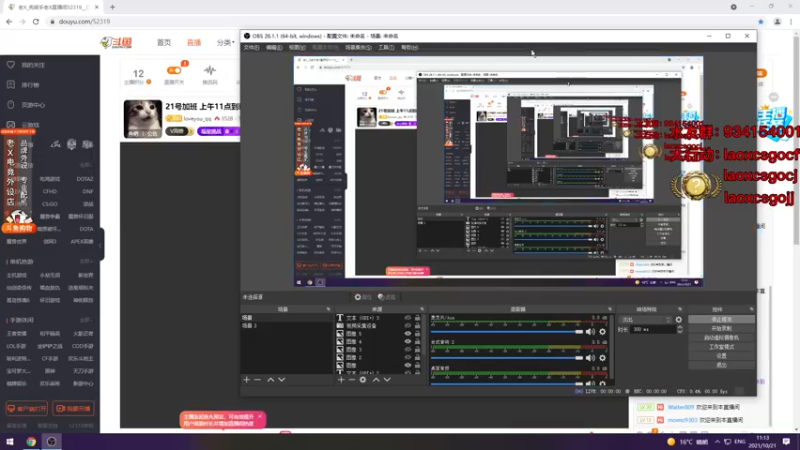Open Windows notification center icon

786,441
